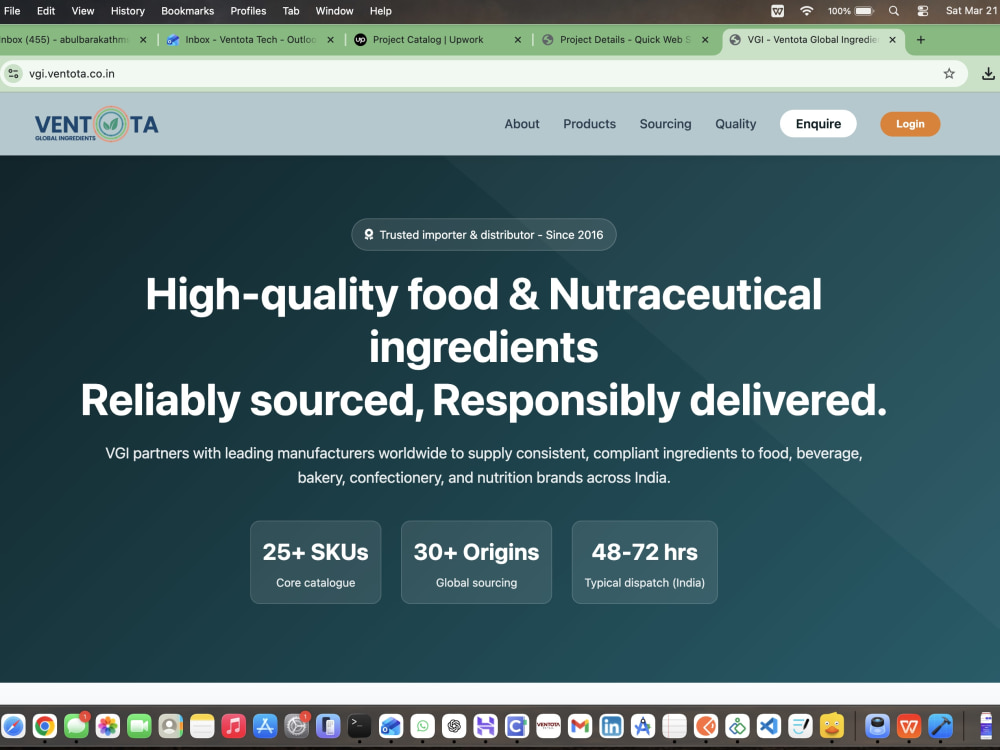Click the date Sat Mar 21 in the menu bar

971,11
